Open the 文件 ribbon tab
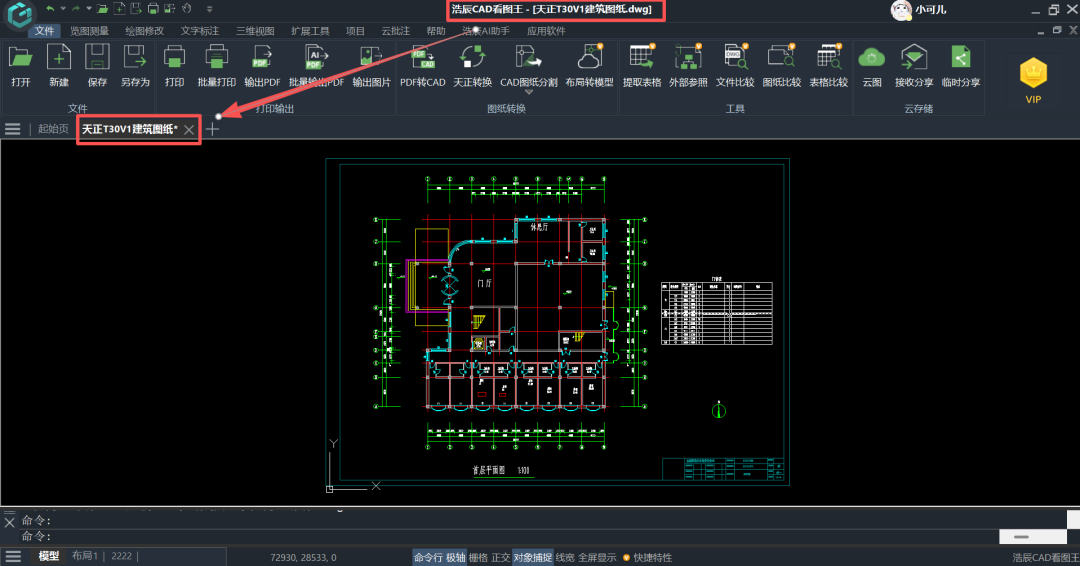 pyautogui.click(x=44, y=31)
